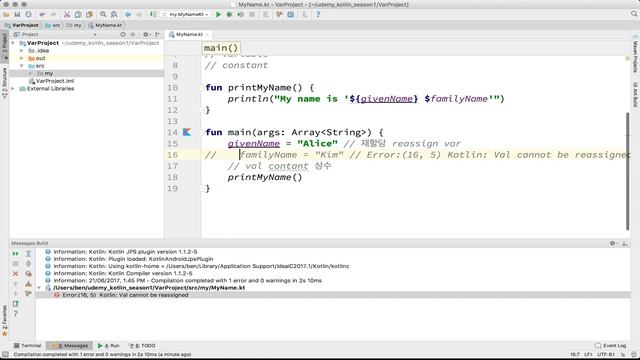
Task: Close the MyName.kt editor tab
Action: (207, 35)
